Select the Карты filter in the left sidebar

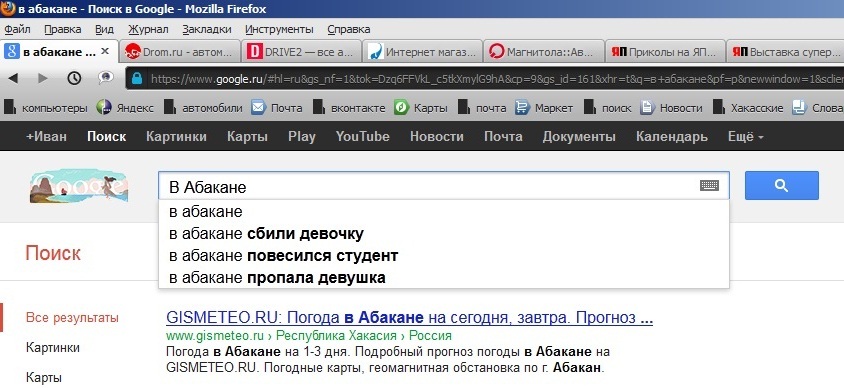pyautogui.click(x=44, y=377)
